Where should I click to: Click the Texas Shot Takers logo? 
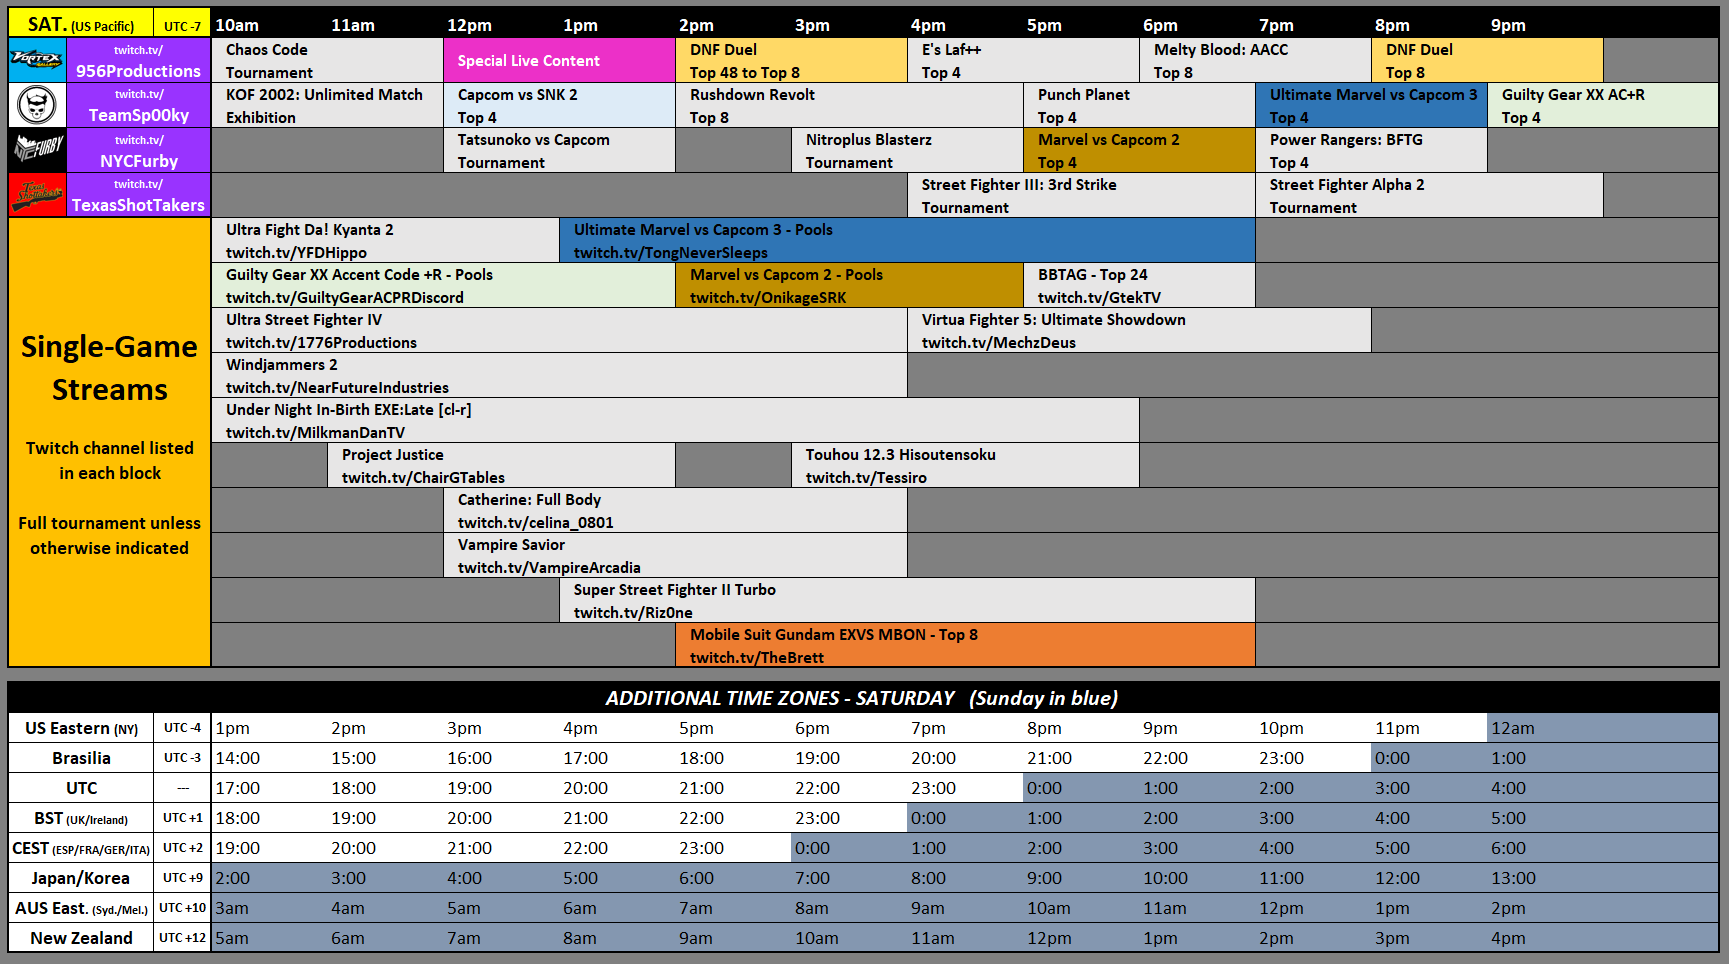click(37, 195)
